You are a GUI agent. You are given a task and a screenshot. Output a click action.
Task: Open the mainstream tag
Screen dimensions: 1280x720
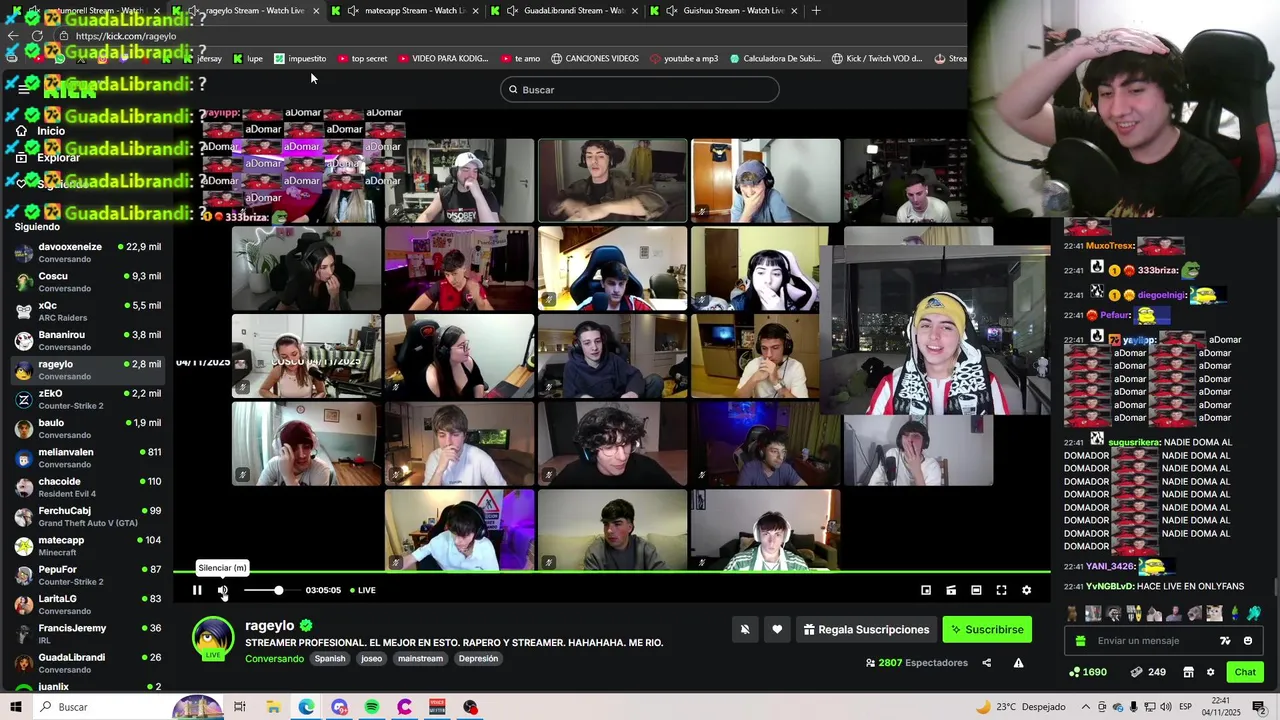(x=420, y=659)
